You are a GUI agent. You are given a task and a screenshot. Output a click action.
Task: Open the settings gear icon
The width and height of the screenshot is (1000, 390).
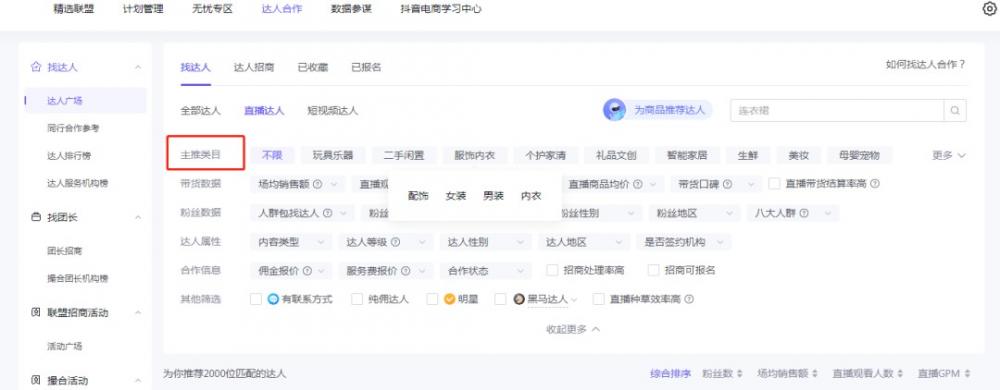(990, 9)
